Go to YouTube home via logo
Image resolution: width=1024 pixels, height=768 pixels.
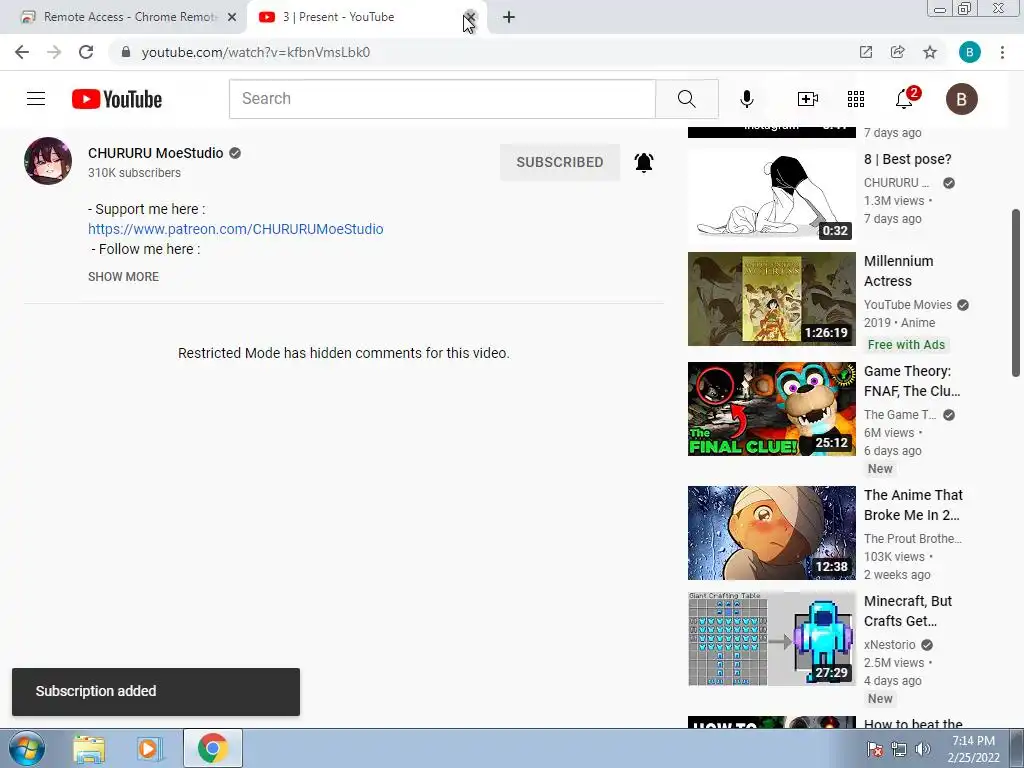click(x=117, y=99)
